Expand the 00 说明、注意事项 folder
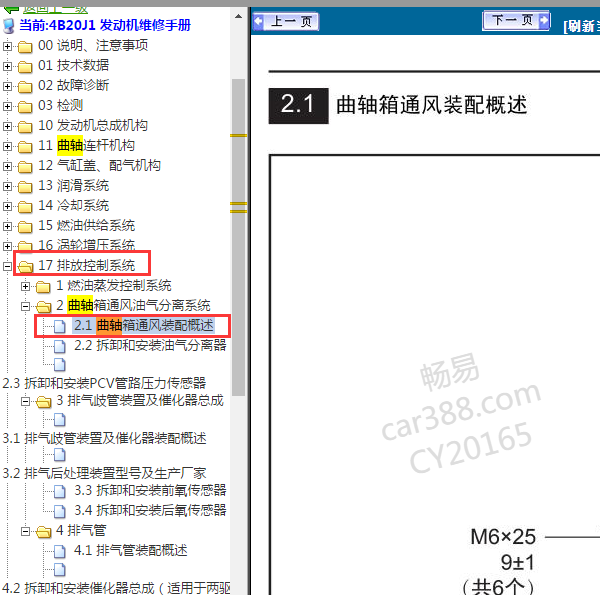This screenshot has width=600, height=595. coord(7,46)
